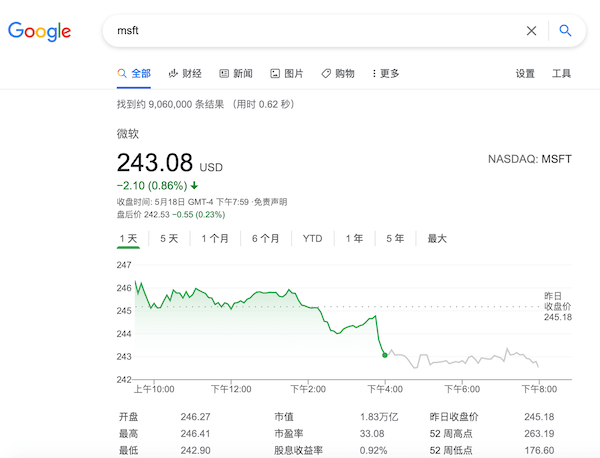
Task: Select the 全部 all results tab
Action: click(134, 73)
